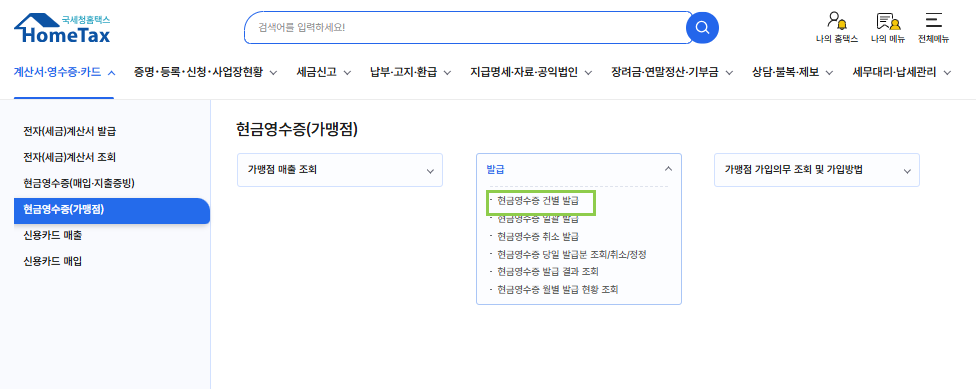
Task: Click chevron next to 상담·불복·제보 menu
Action: tap(829, 73)
